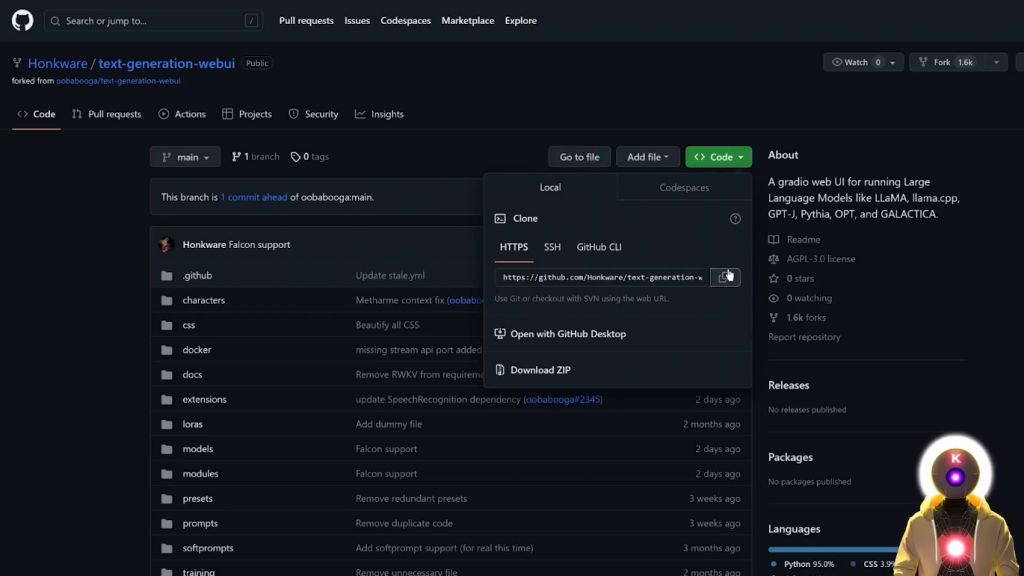Image resolution: width=1024 pixels, height=576 pixels.
Task: Open the oobabooga#2345 pull request link
Action: pos(564,400)
